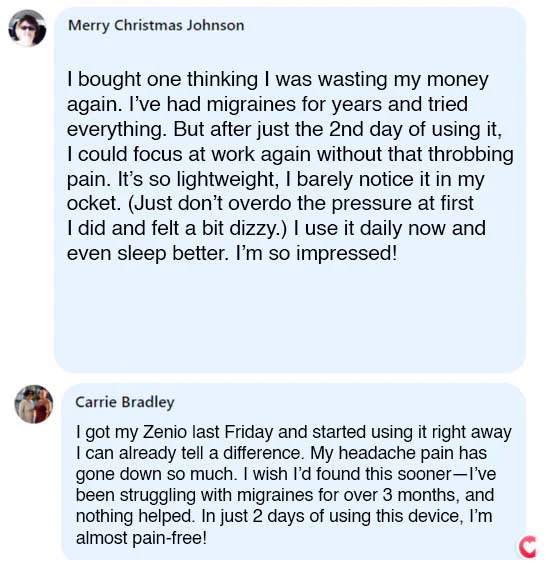The image size is (550, 570).
Task: Click 'even sleep better' in Merry's comment
Action: [x=148, y=254]
